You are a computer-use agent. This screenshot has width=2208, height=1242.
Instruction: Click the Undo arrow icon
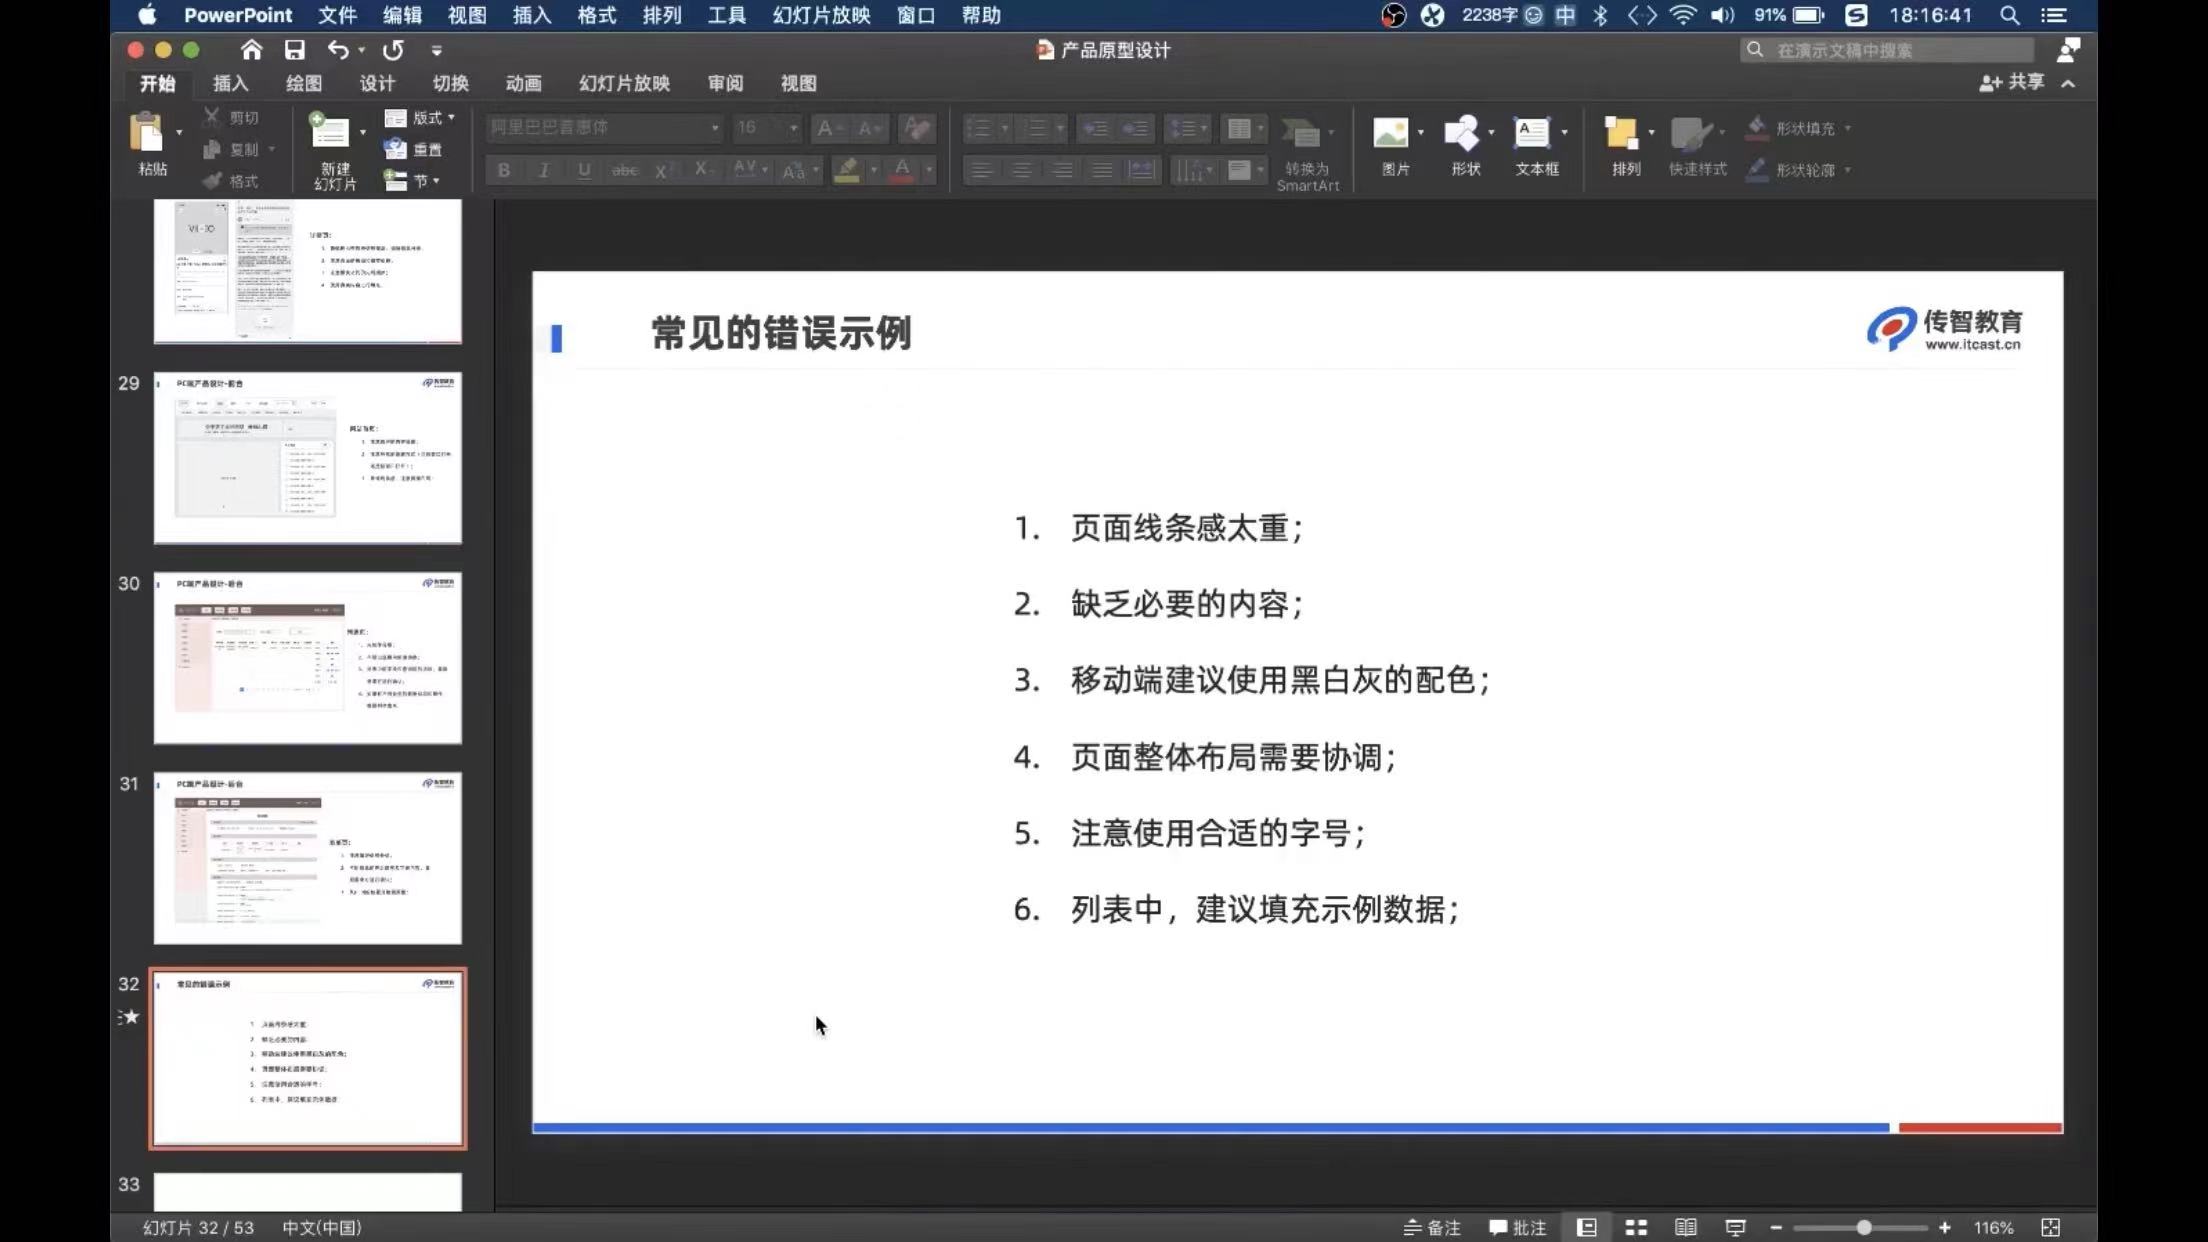click(338, 50)
